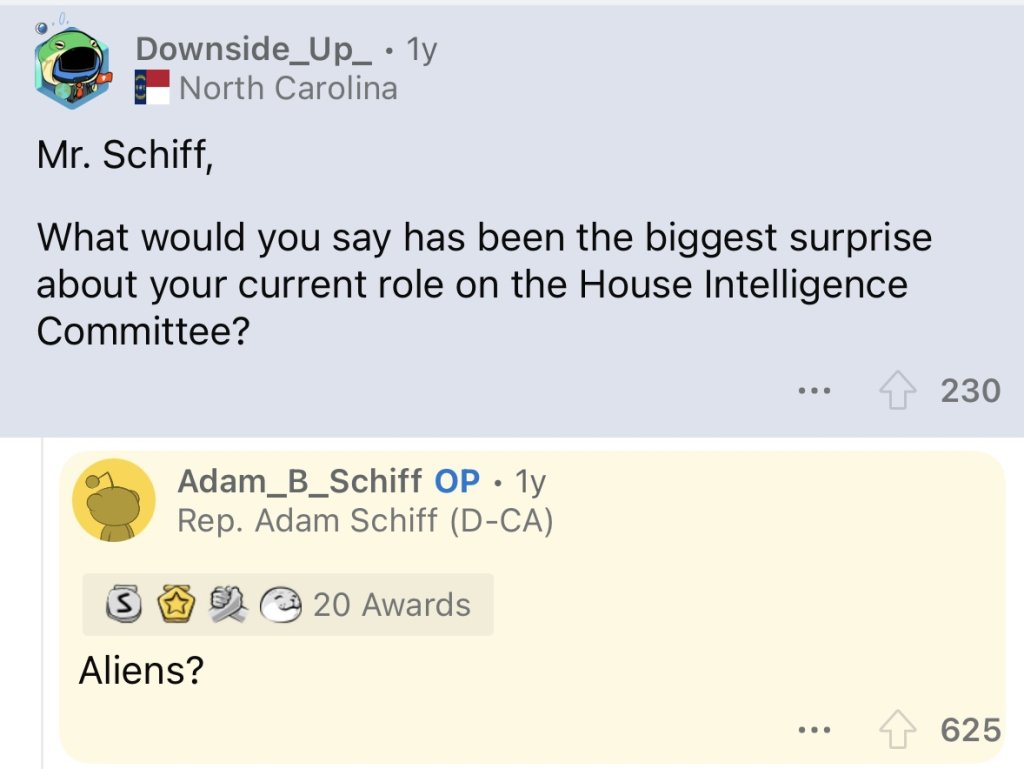The height and width of the screenshot is (769, 1024).
Task: Tap the "Rep. Adam Schiff (D-CA)" flair
Action: (365, 521)
